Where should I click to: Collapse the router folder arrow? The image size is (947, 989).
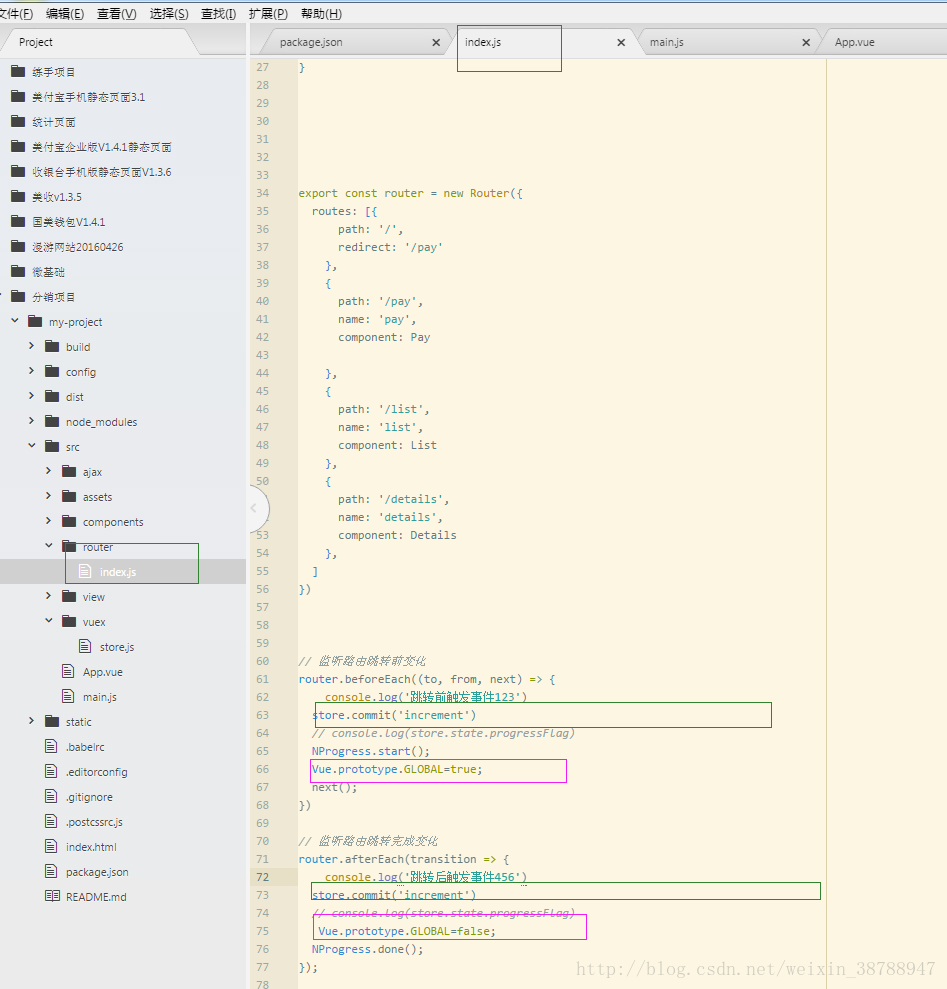49,546
